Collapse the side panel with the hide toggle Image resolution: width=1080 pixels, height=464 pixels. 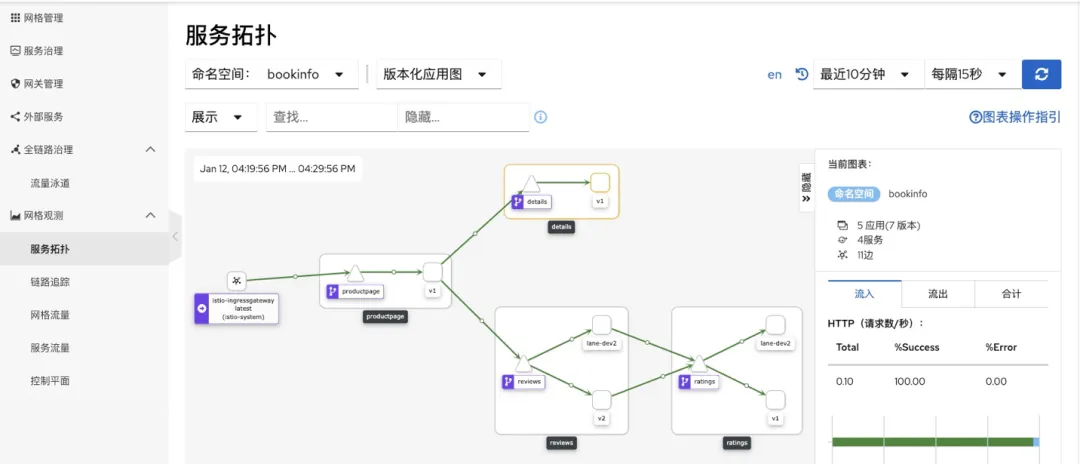point(806,188)
